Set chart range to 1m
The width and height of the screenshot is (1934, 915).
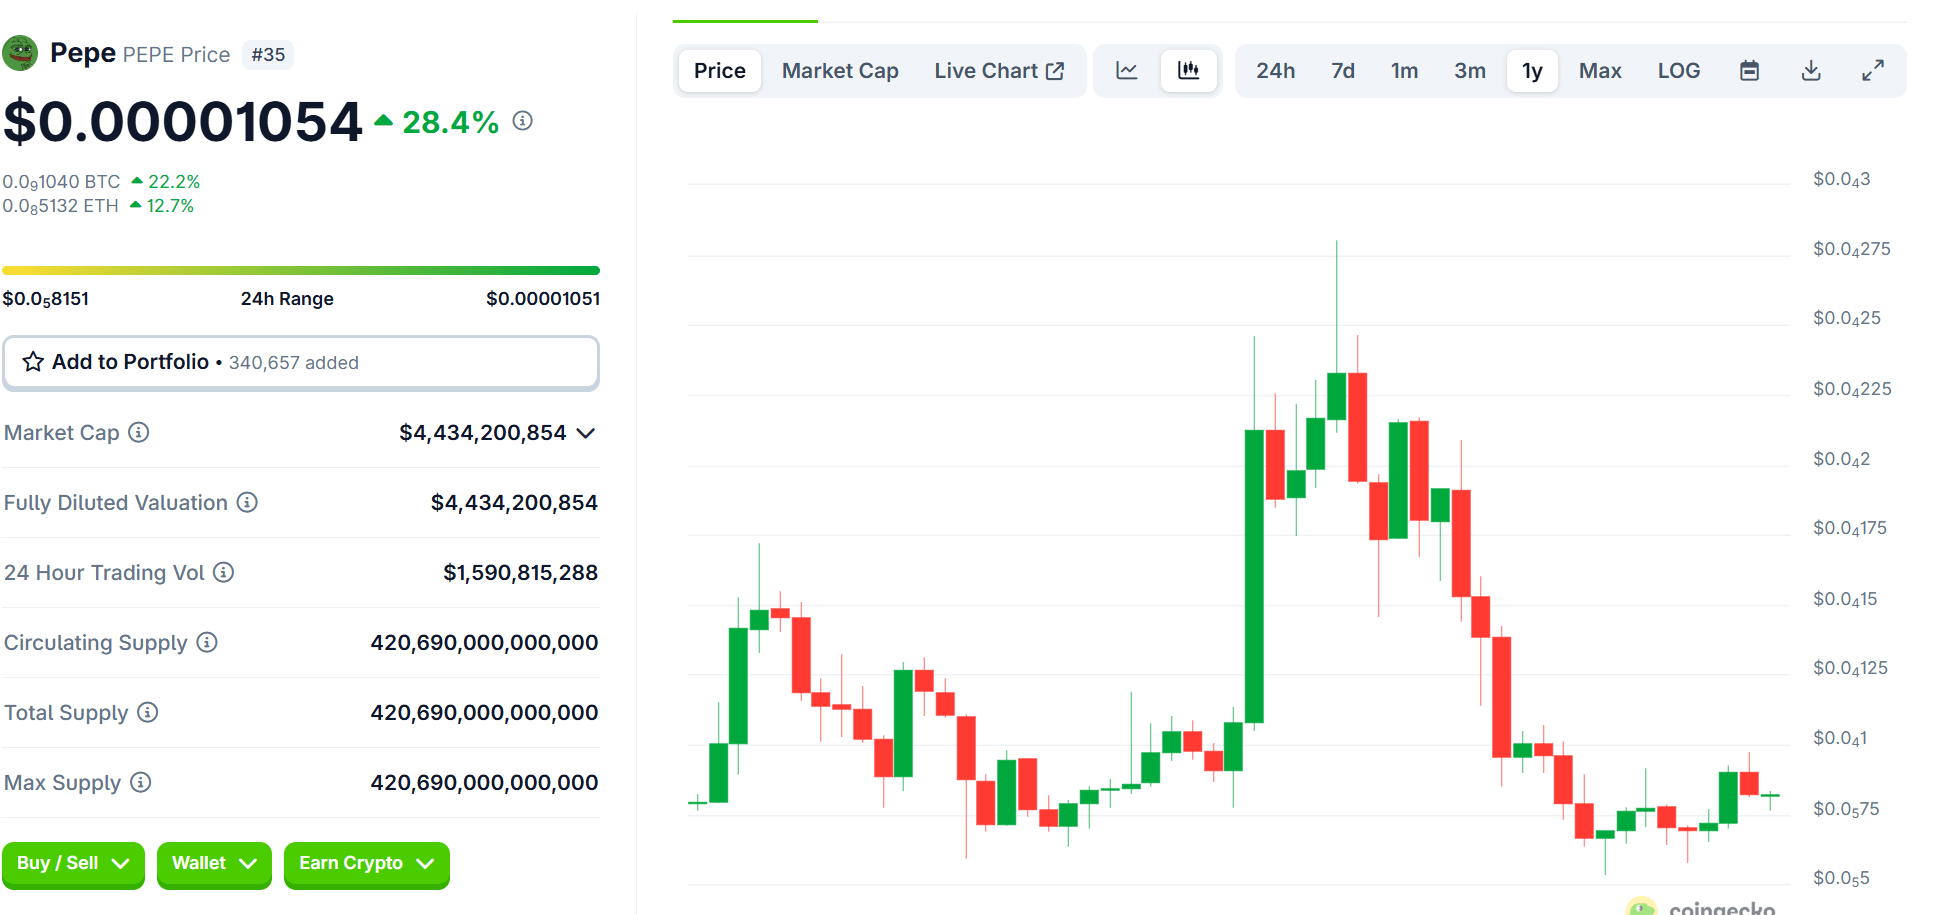click(1405, 71)
